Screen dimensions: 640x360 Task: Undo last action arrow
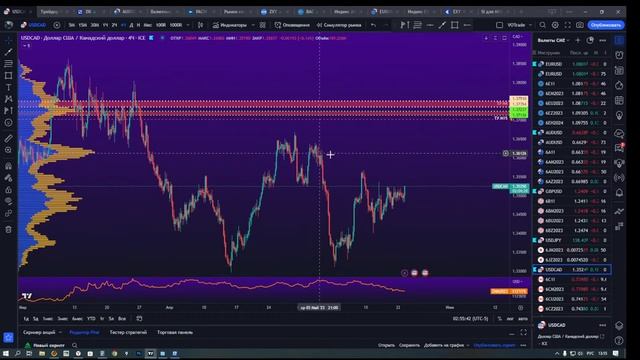[373, 25]
